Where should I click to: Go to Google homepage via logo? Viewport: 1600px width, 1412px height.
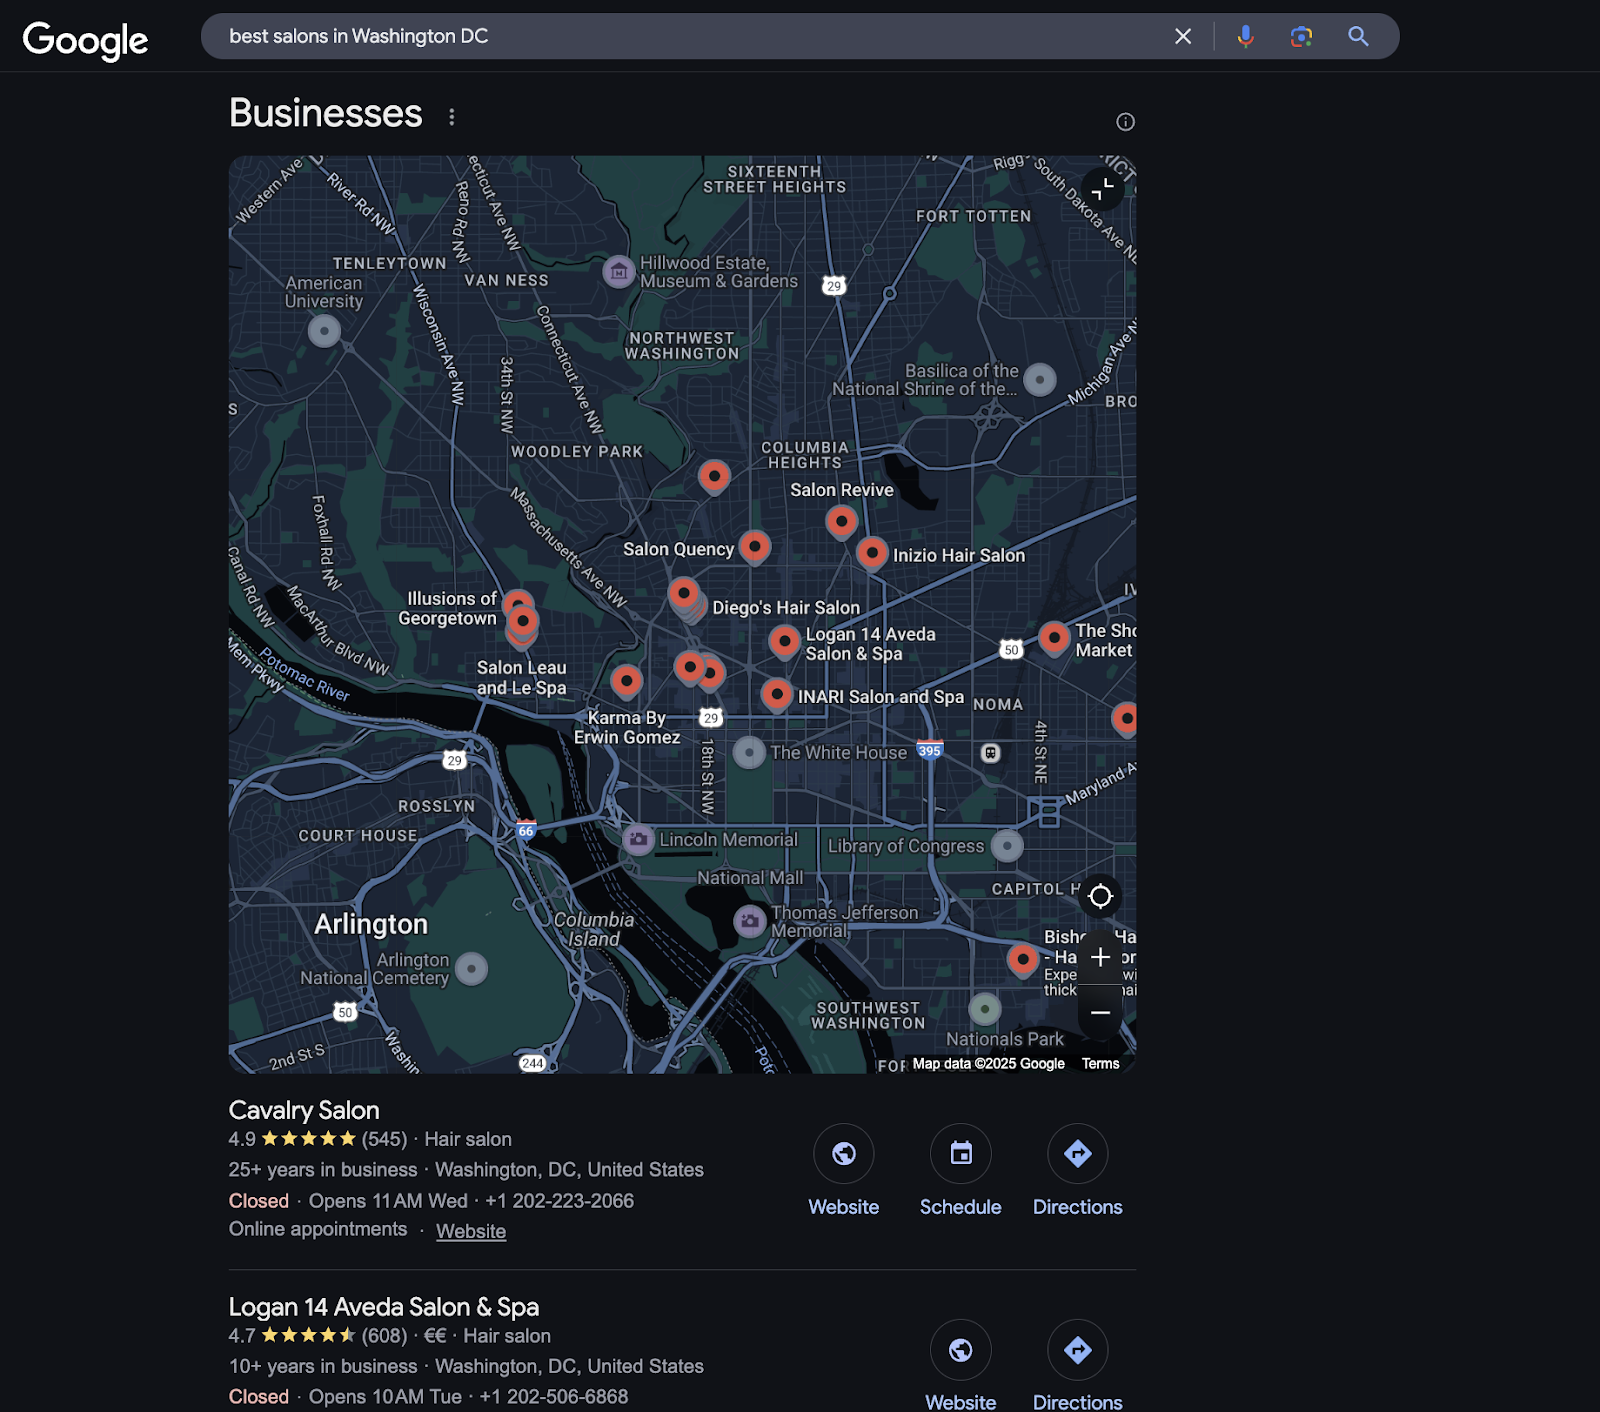(x=85, y=40)
